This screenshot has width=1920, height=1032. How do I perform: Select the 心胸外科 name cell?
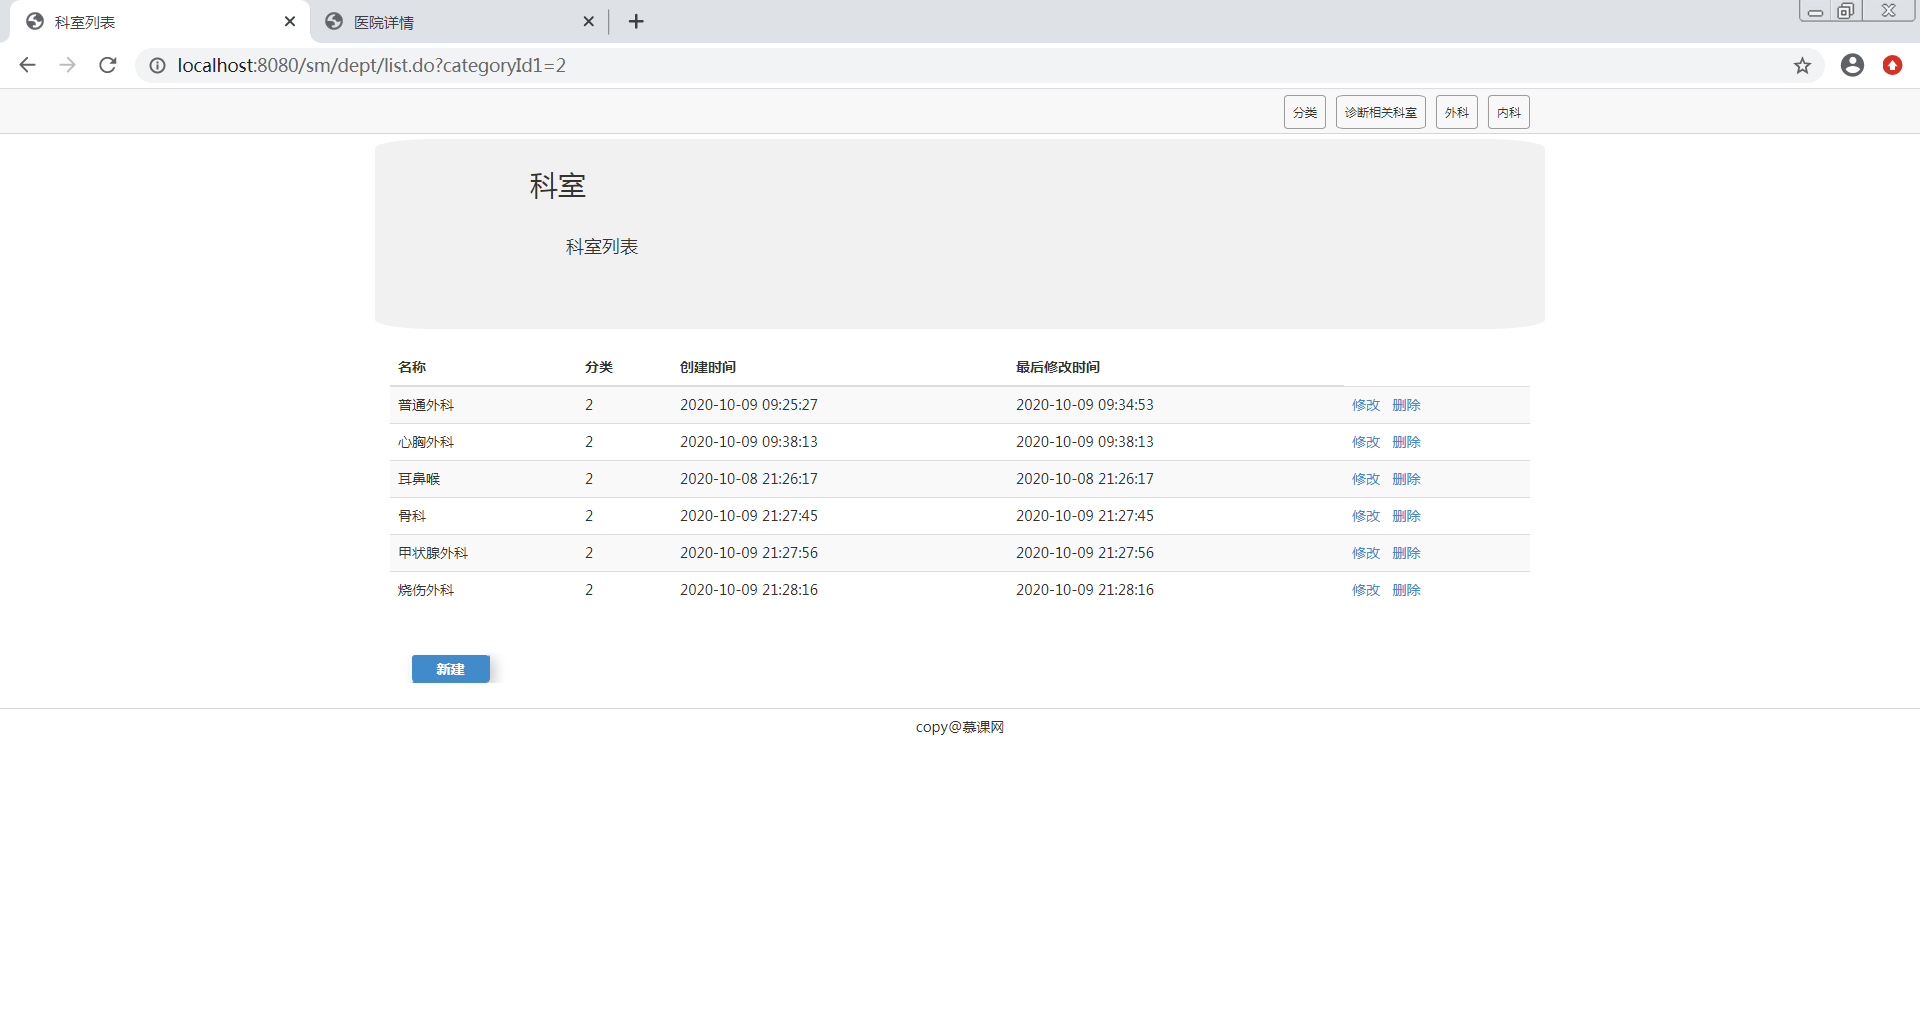[x=426, y=442]
